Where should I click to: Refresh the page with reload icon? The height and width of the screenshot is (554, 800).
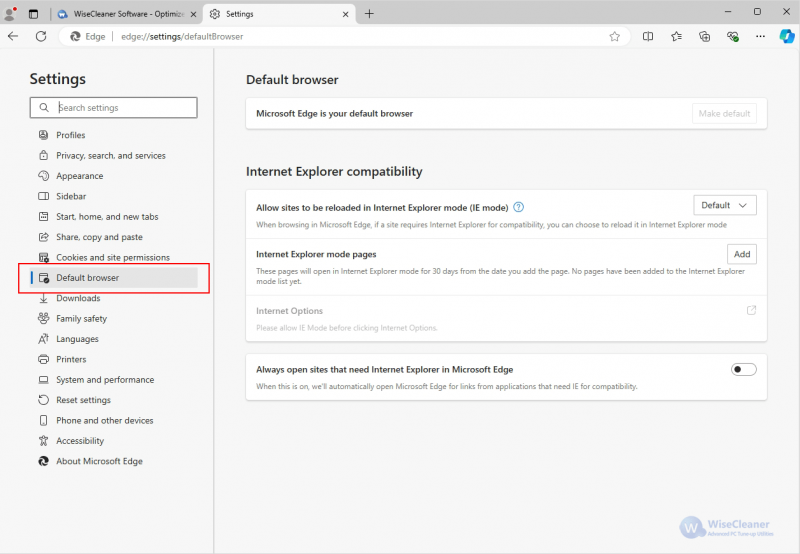(x=41, y=36)
